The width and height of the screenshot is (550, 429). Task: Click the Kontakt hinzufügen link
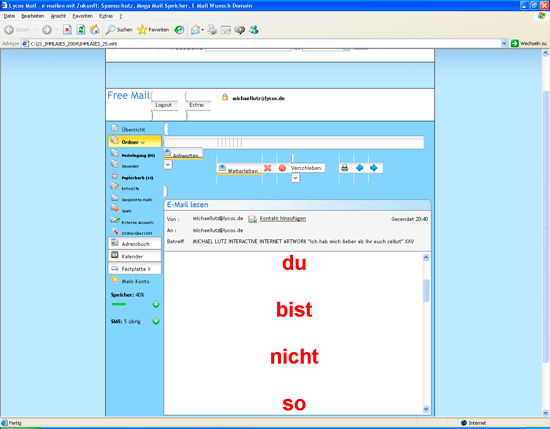pyautogui.click(x=283, y=219)
